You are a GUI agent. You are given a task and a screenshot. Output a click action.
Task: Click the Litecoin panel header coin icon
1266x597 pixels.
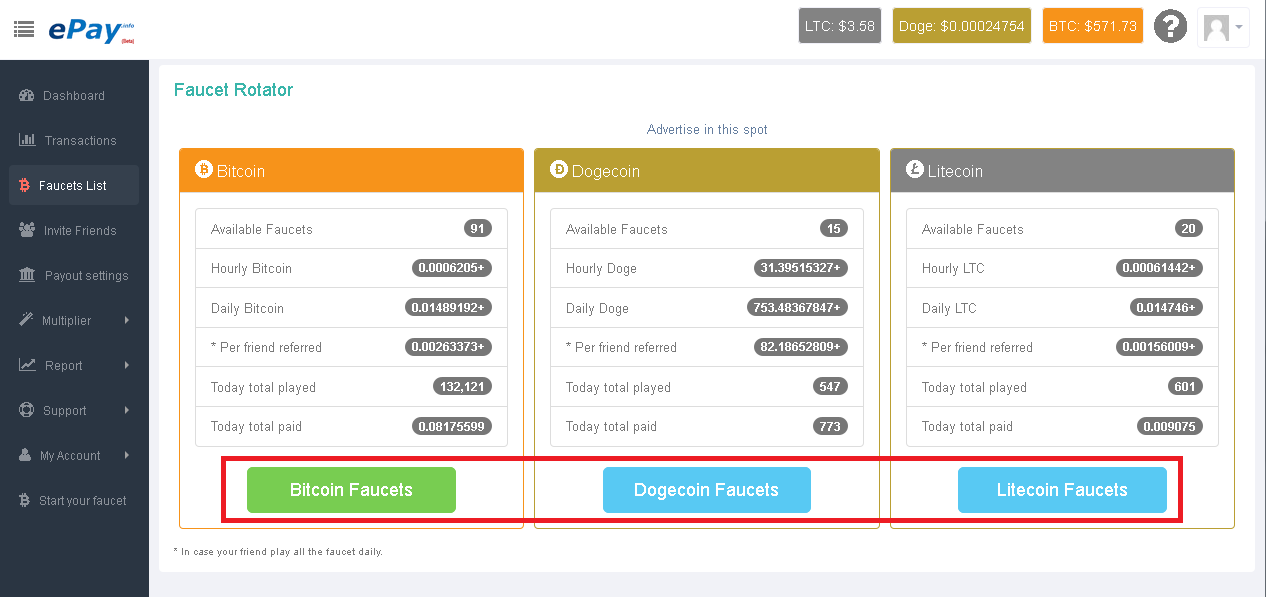click(x=915, y=170)
